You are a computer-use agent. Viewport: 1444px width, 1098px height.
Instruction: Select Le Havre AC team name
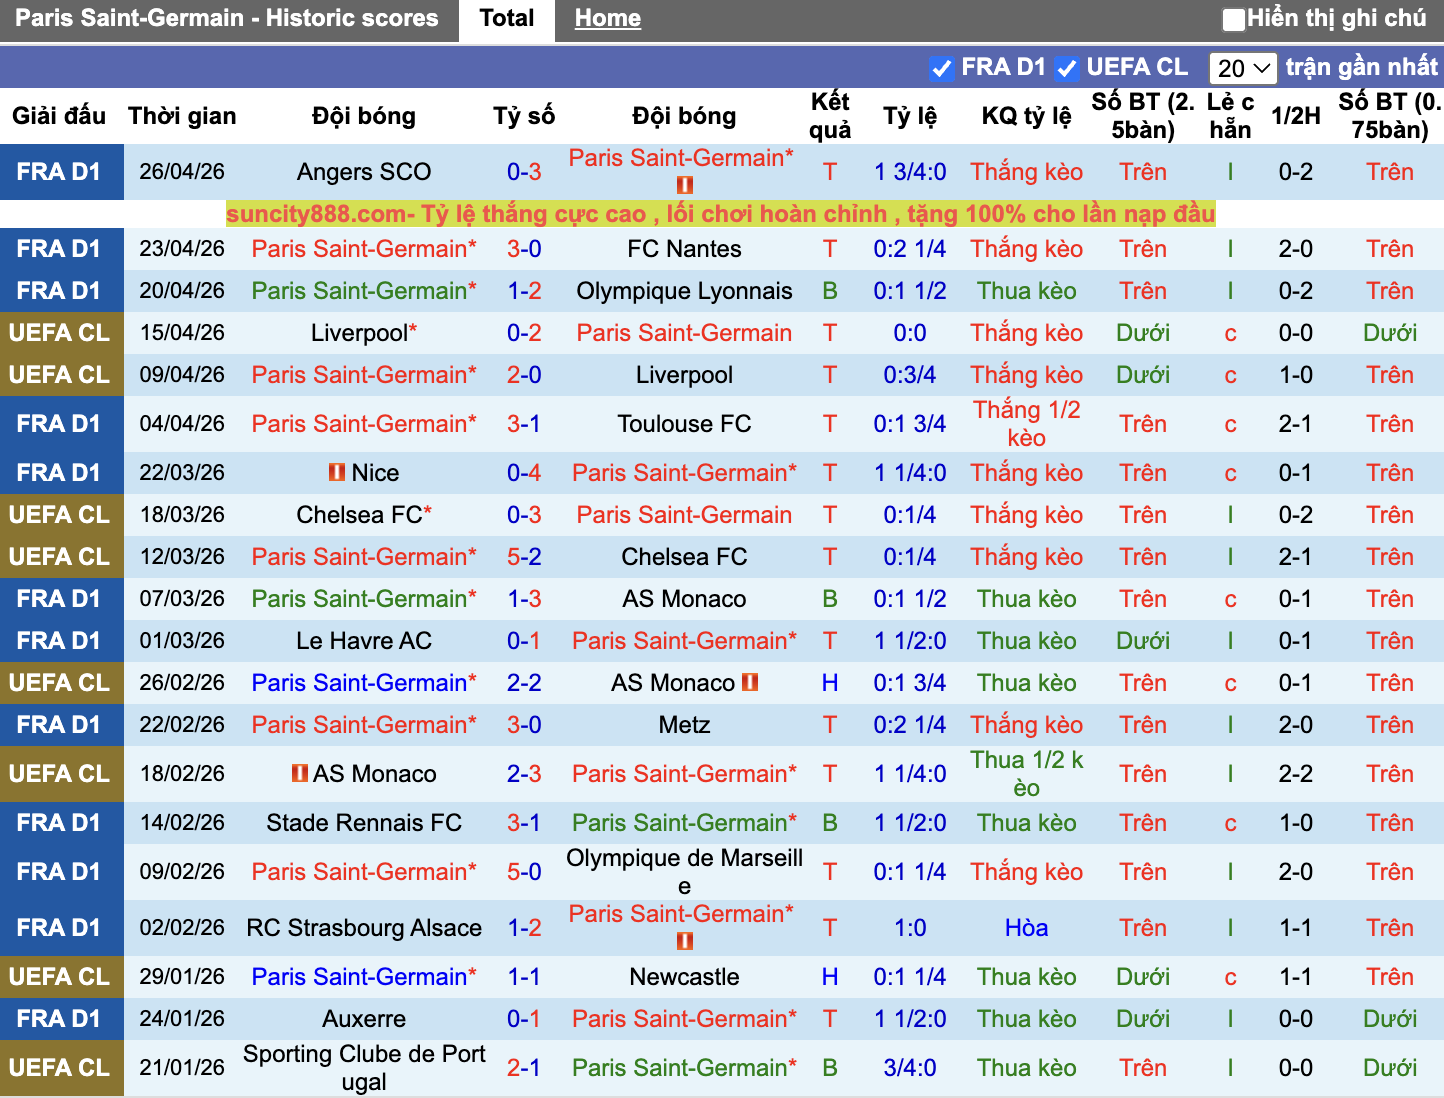(x=364, y=641)
